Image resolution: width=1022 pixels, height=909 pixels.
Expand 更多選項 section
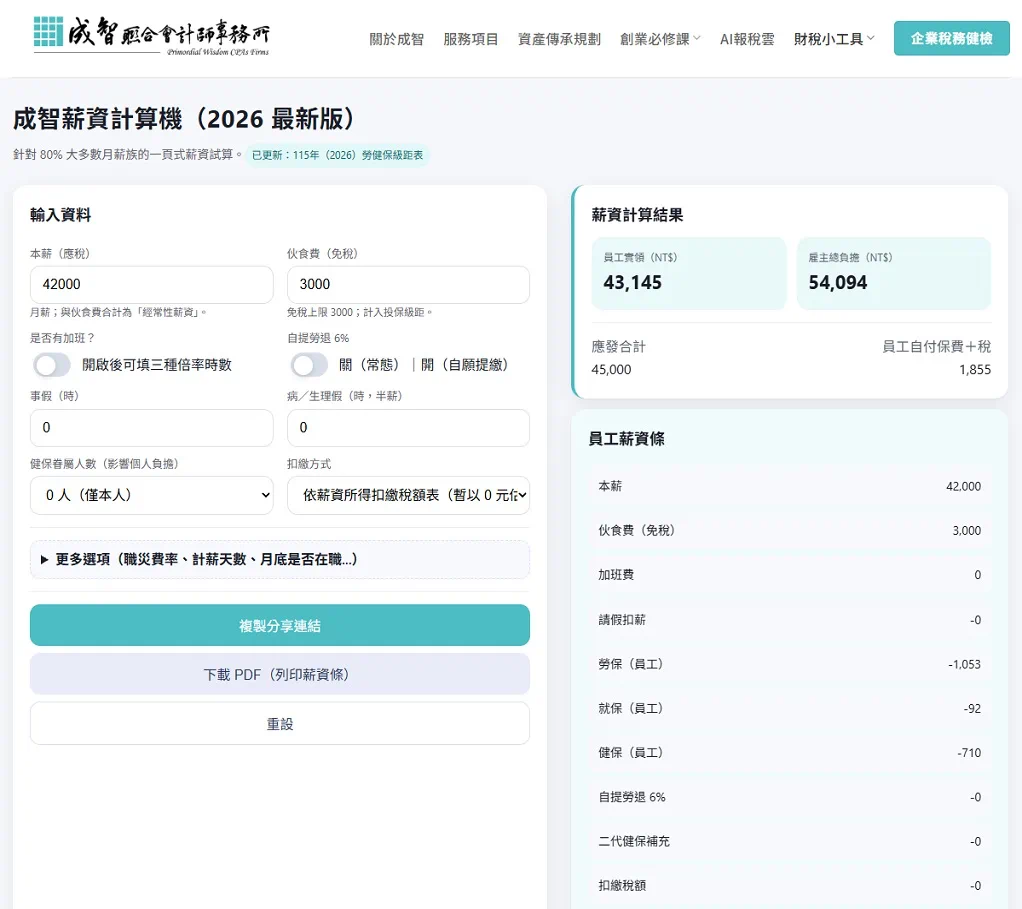[x=280, y=559]
